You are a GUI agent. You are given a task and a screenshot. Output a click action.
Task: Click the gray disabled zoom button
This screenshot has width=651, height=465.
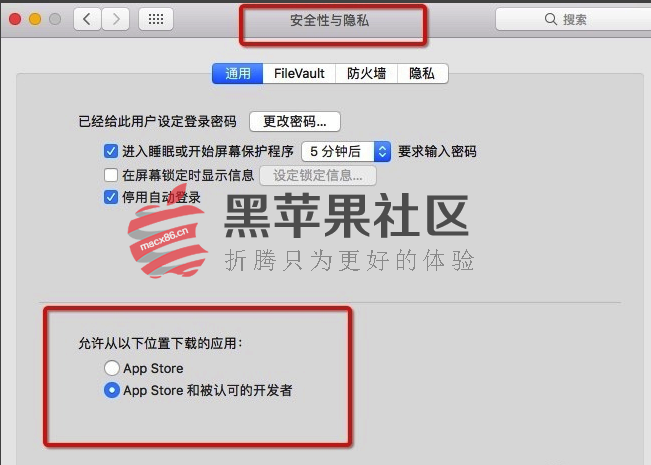tap(55, 19)
